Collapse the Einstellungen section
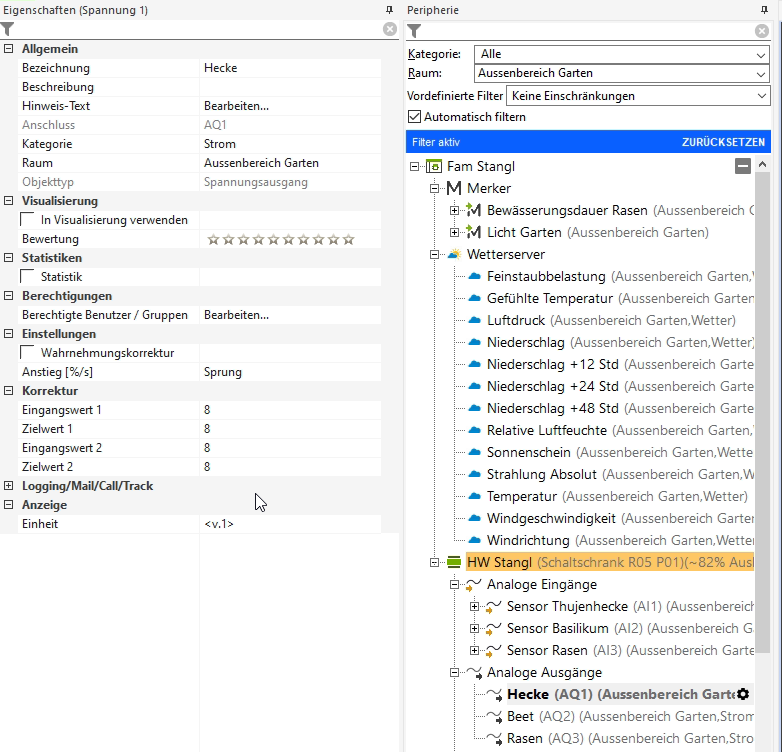Screen dimensions: 782x752 [8, 334]
